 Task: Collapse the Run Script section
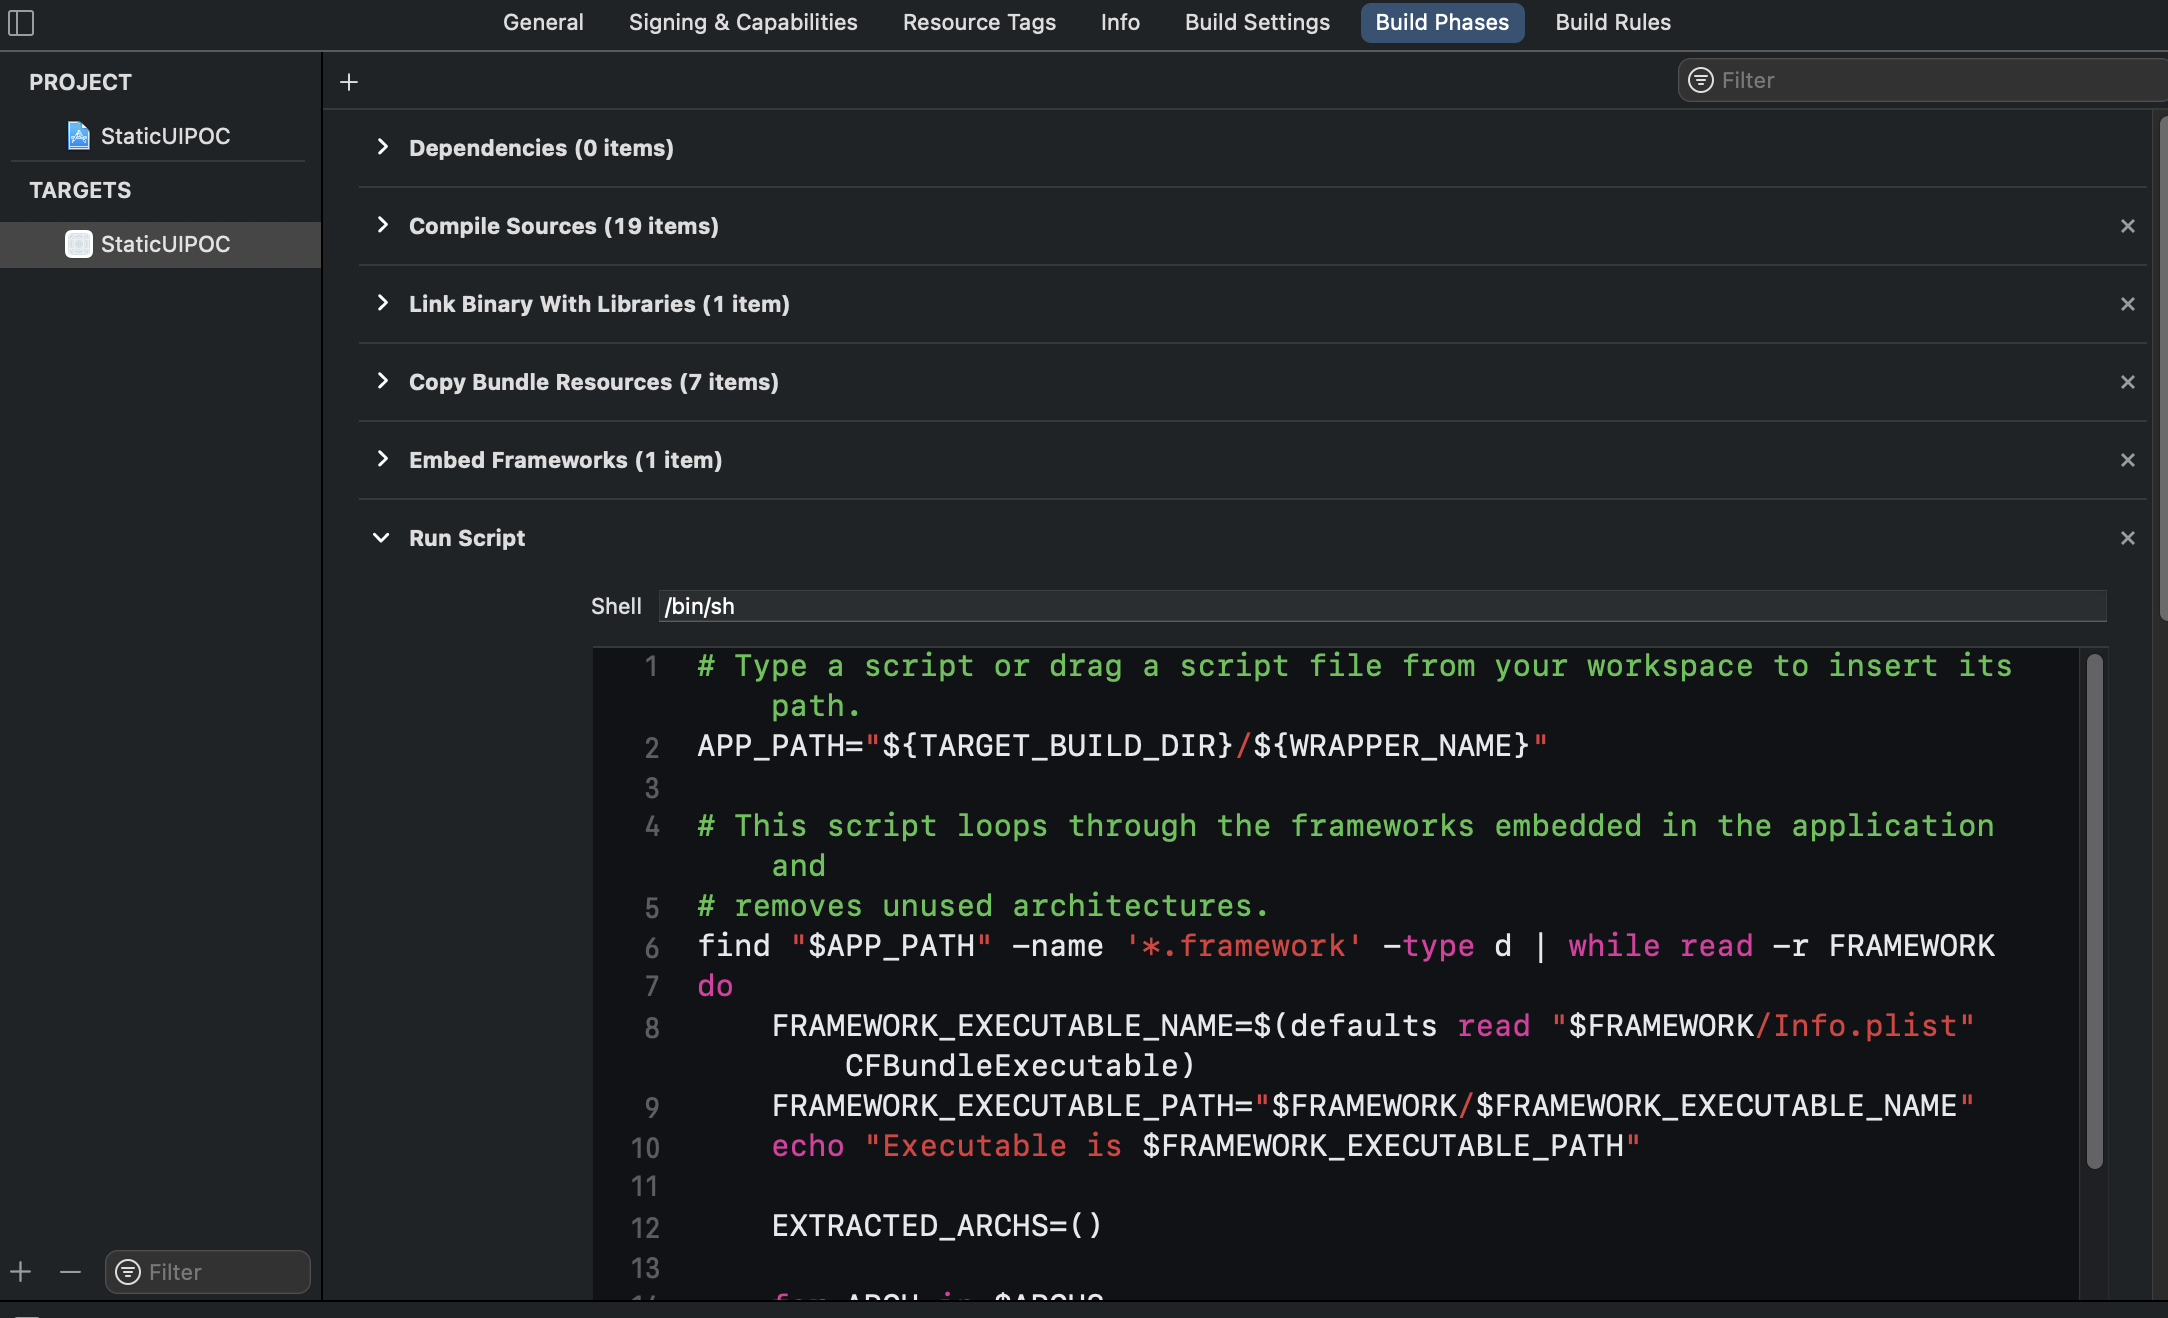tap(381, 538)
